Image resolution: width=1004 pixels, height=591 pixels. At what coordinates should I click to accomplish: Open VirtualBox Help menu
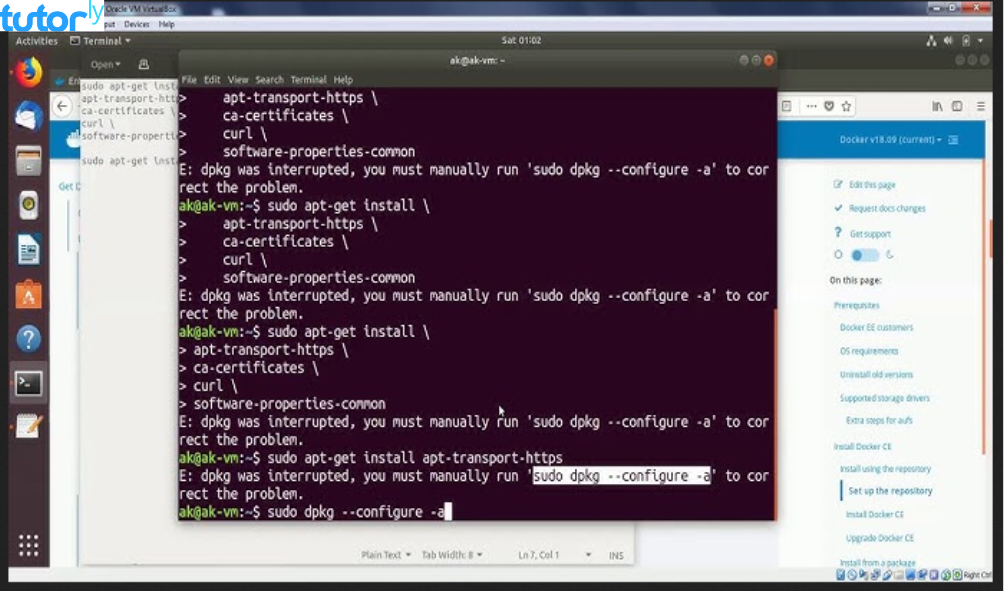pyautogui.click(x=166, y=24)
